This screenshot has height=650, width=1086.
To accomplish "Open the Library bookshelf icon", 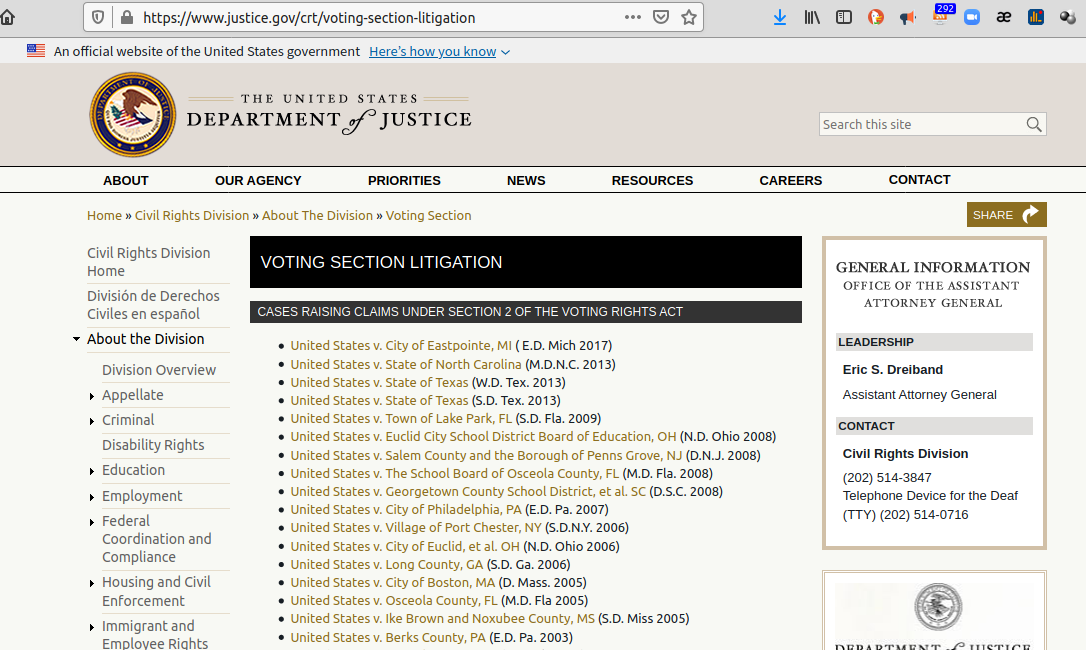I will click(812, 17).
